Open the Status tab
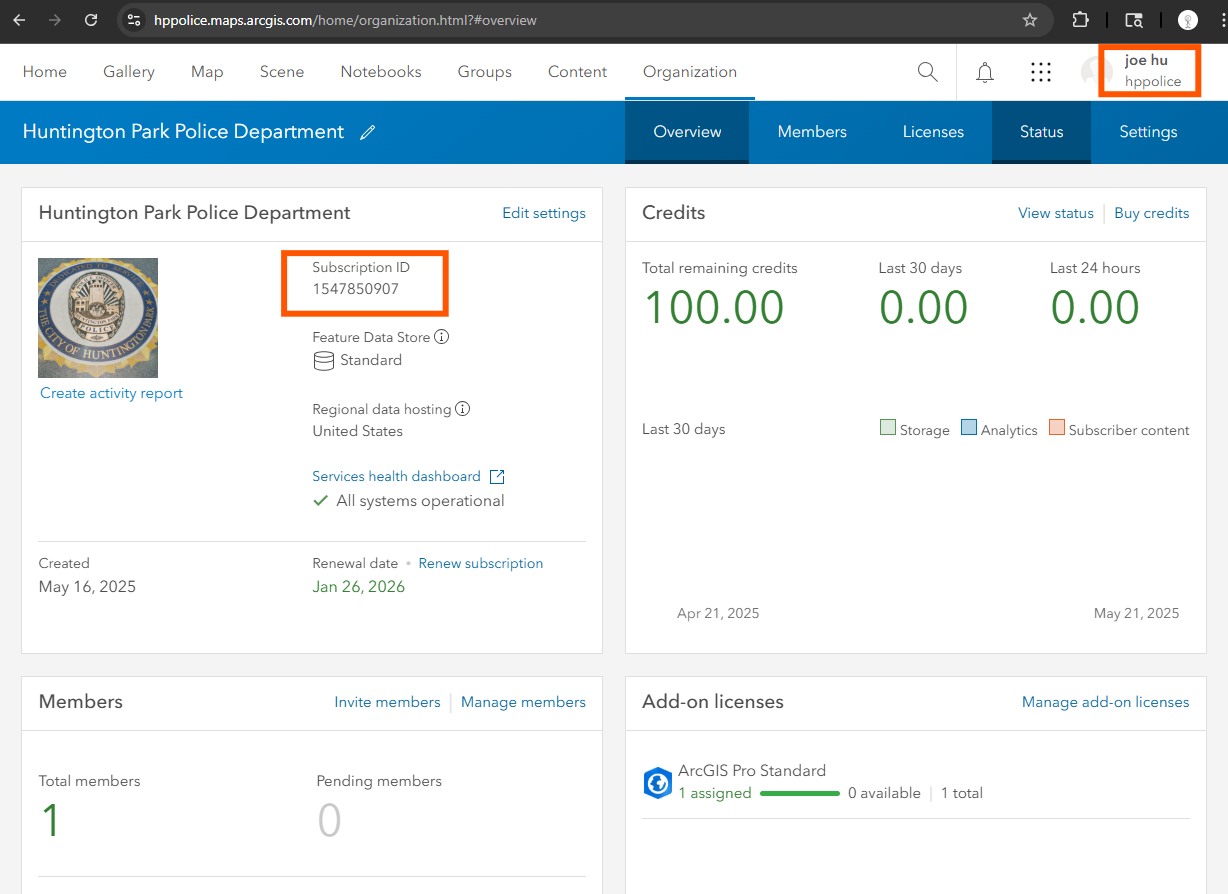Viewport: 1228px width, 894px height. pyautogui.click(x=1041, y=132)
